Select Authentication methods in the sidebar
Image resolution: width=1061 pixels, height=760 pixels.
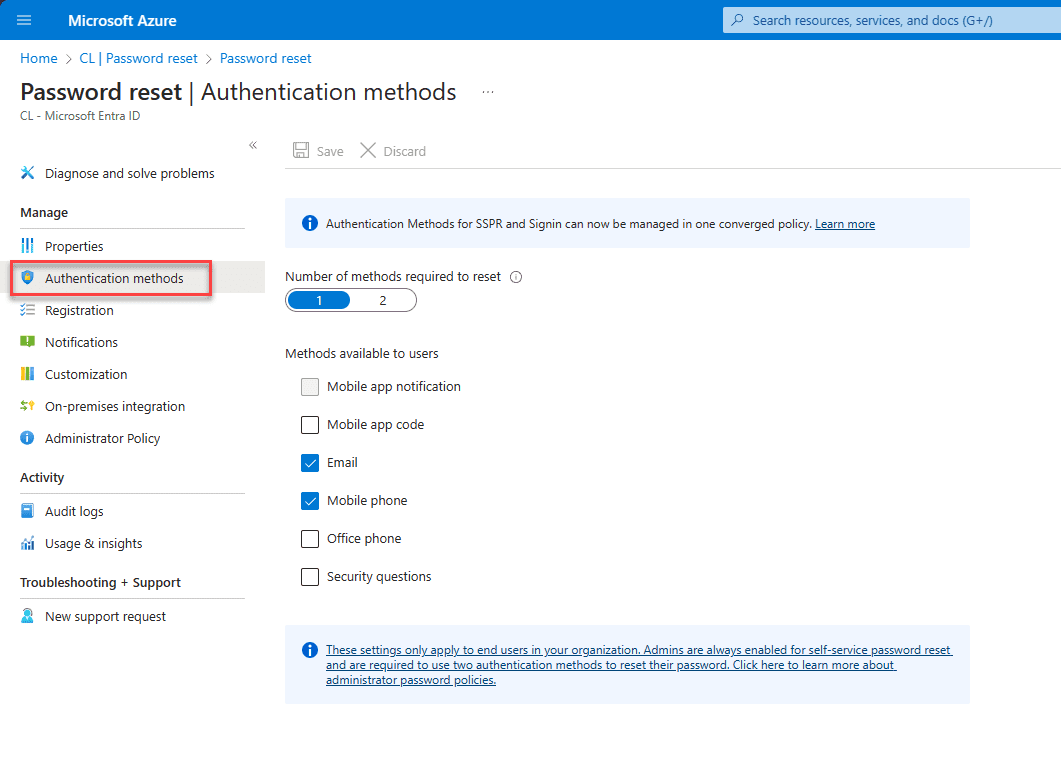click(114, 277)
